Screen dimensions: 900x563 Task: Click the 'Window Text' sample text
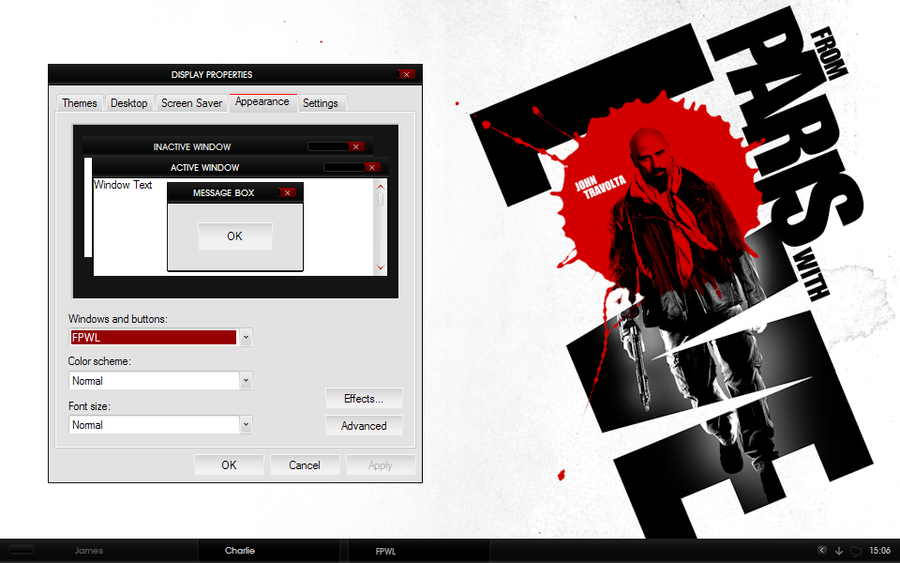click(123, 185)
